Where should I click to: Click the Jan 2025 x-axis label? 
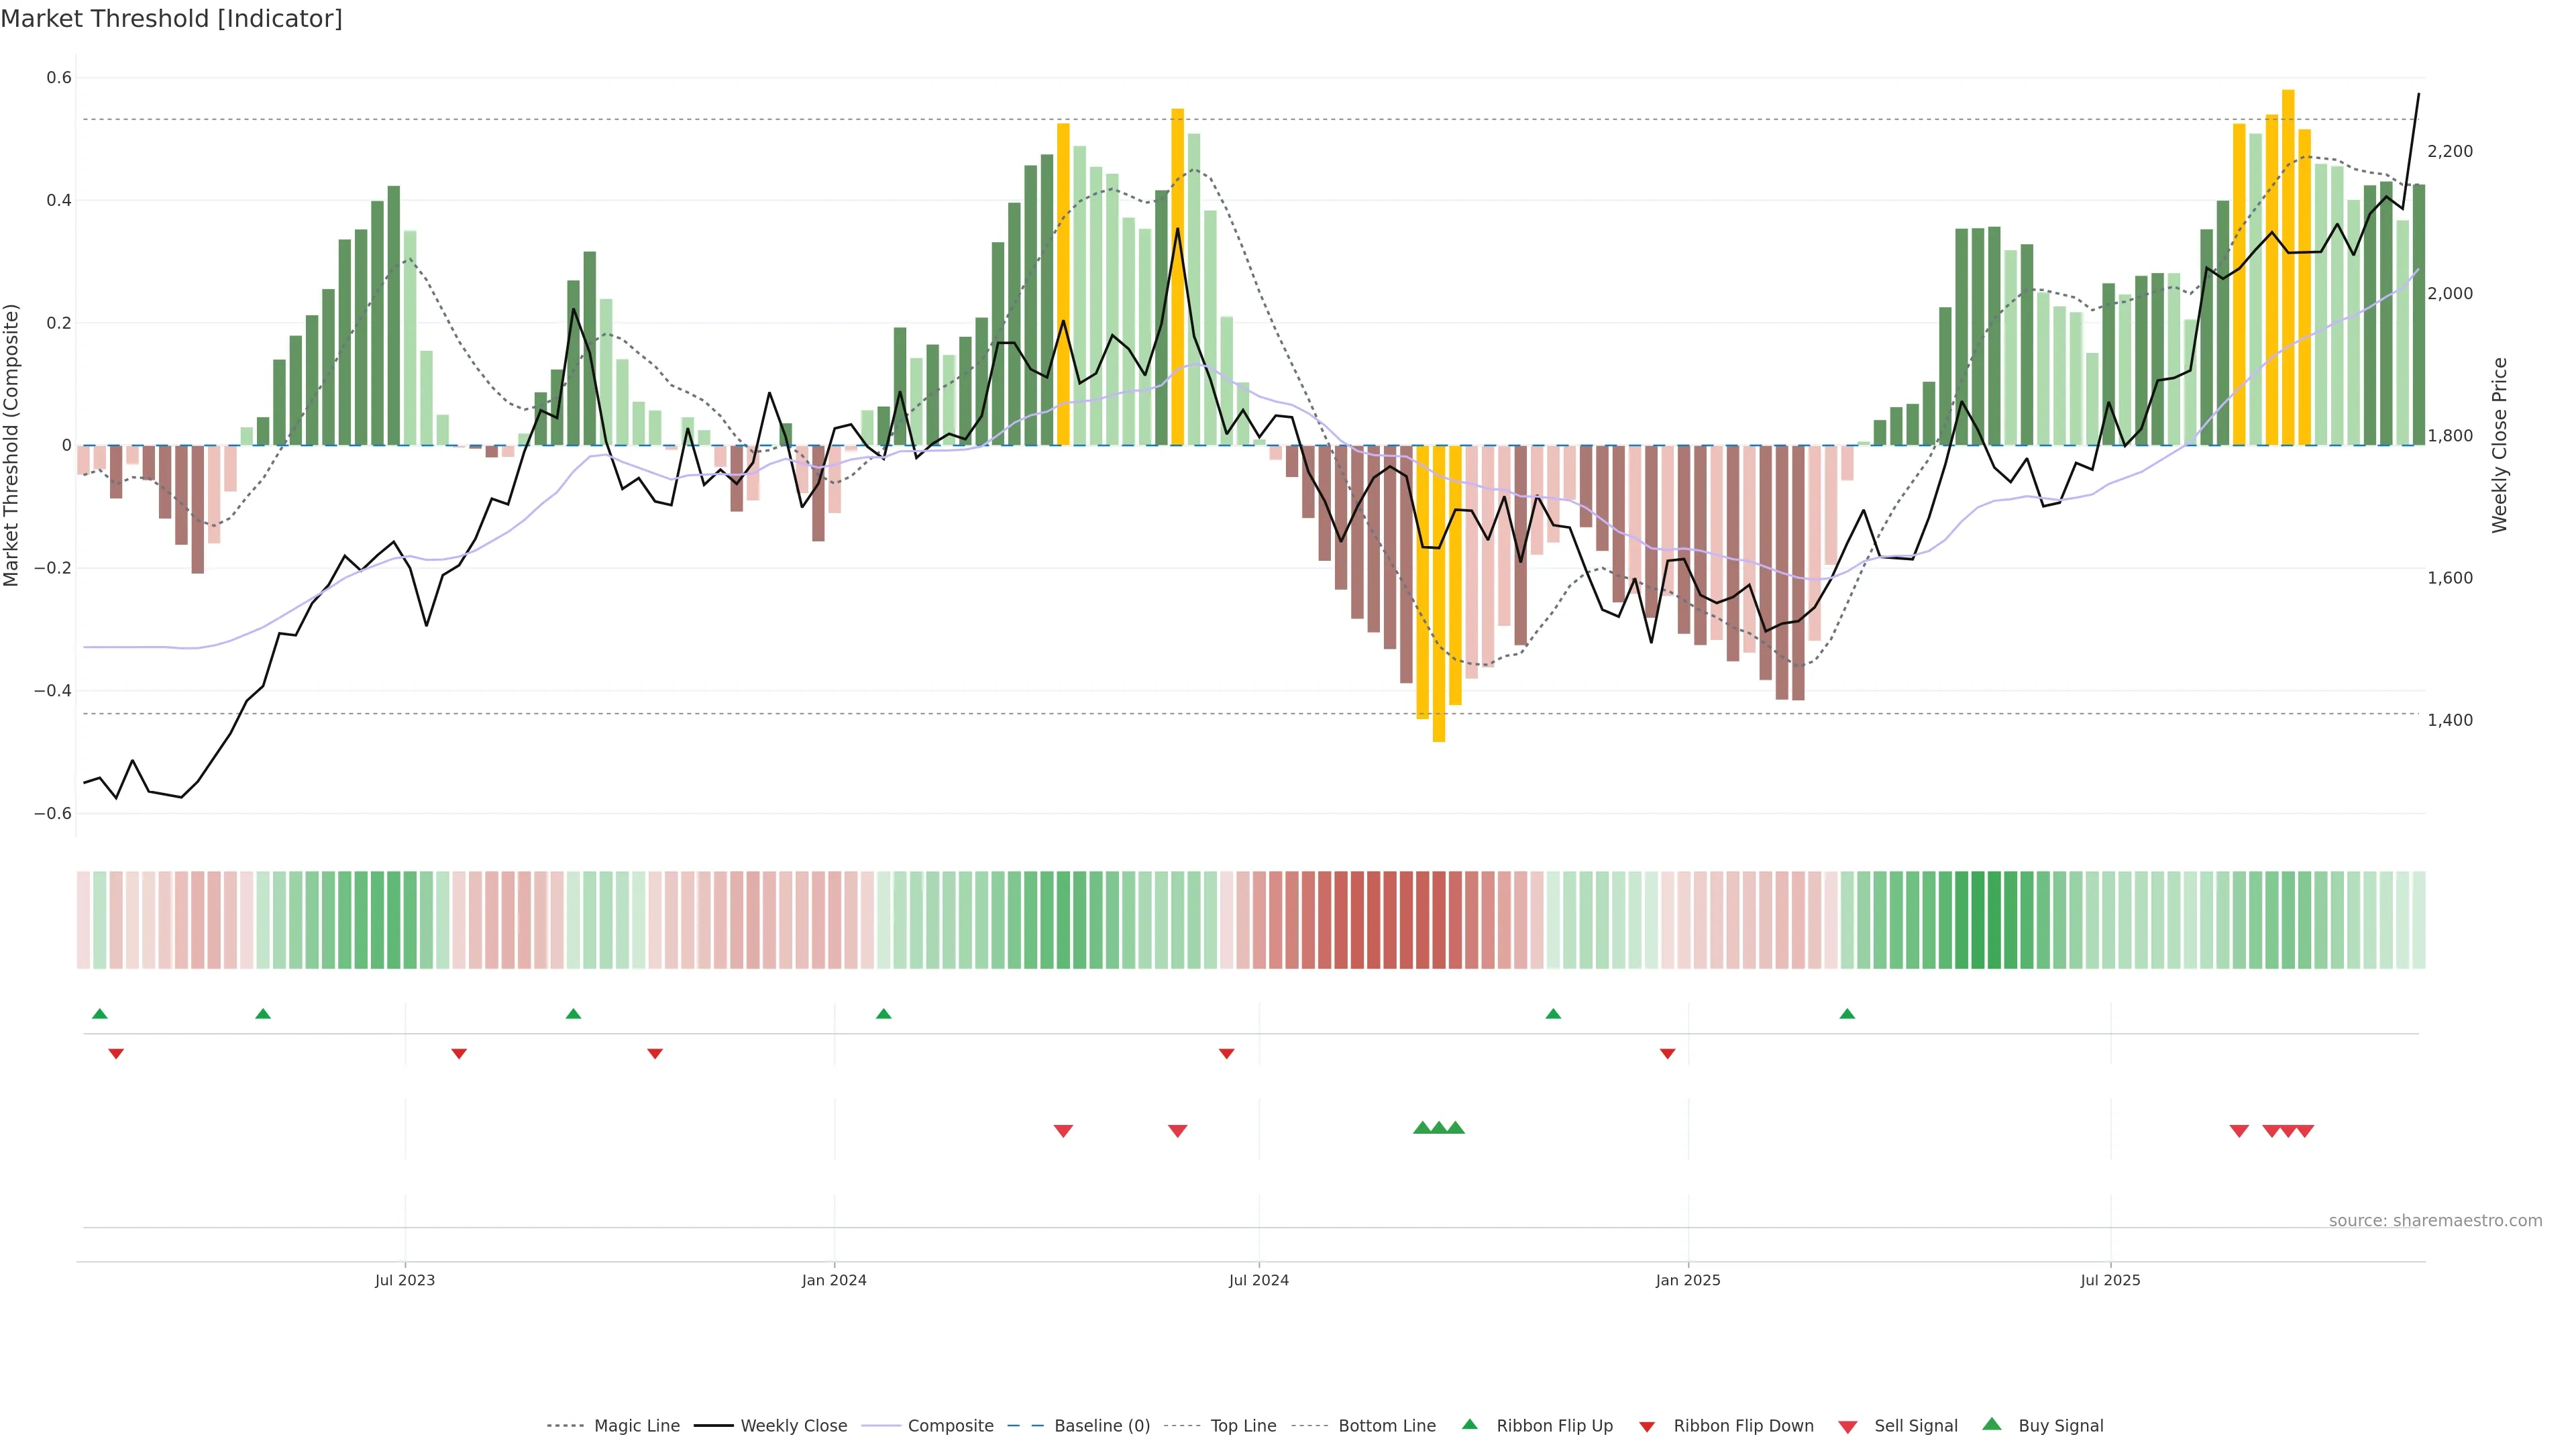pos(1688,1280)
